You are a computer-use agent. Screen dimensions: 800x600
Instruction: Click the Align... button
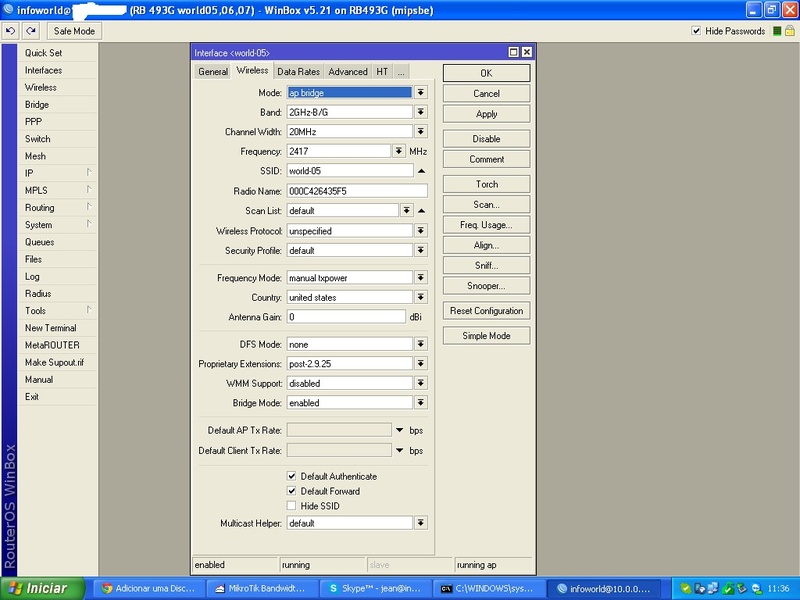(486, 245)
